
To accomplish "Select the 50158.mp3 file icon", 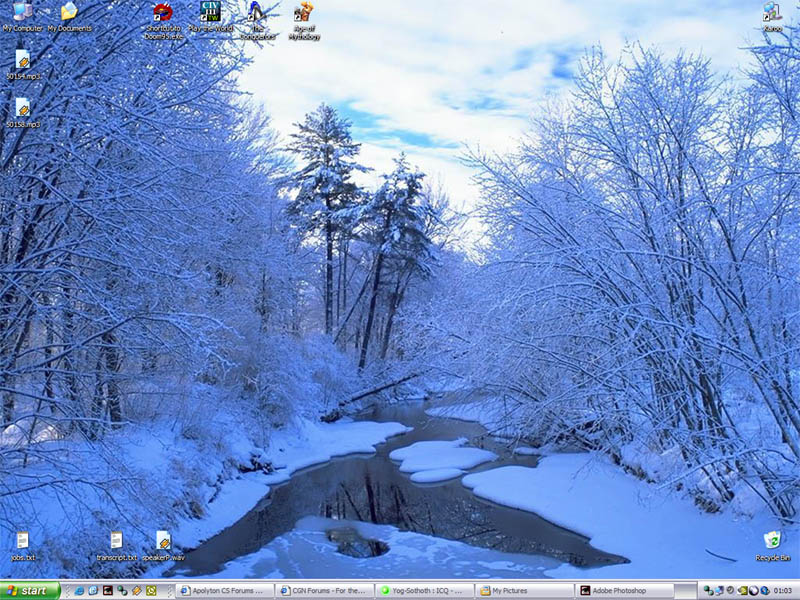I will [x=22, y=108].
